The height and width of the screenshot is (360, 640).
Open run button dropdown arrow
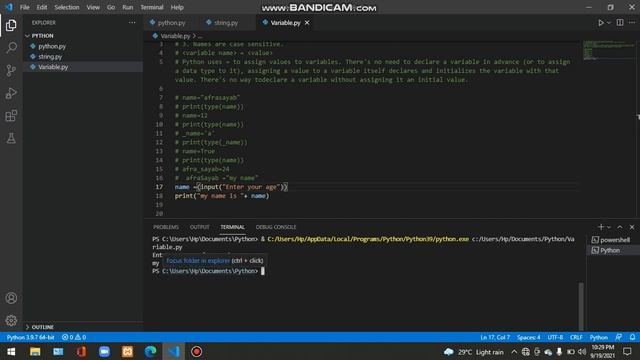tap(609, 23)
